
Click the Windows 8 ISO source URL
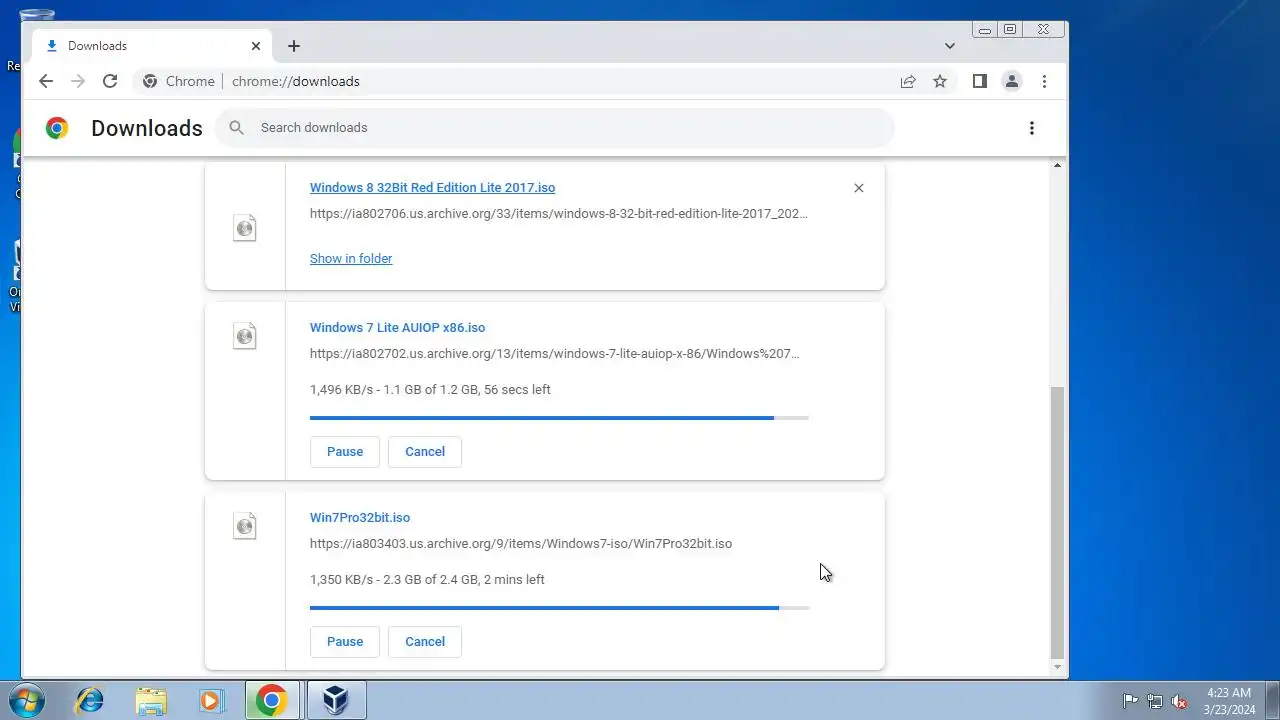(x=559, y=214)
